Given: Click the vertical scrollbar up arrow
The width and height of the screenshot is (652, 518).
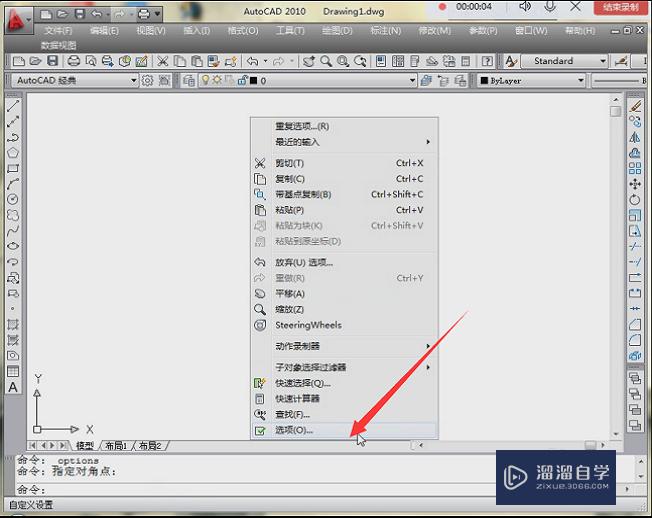Looking at the screenshot, I should pos(616,99).
